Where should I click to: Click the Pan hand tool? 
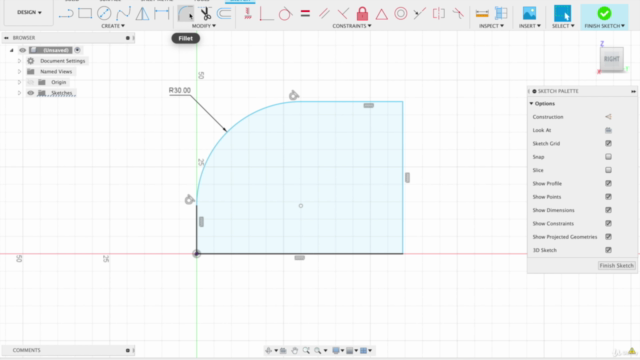[x=294, y=351]
